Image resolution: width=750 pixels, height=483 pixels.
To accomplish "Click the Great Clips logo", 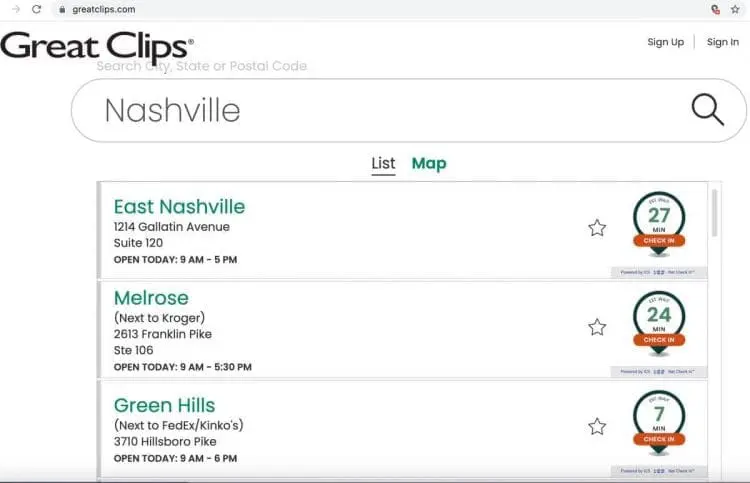I will click(97, 48).
